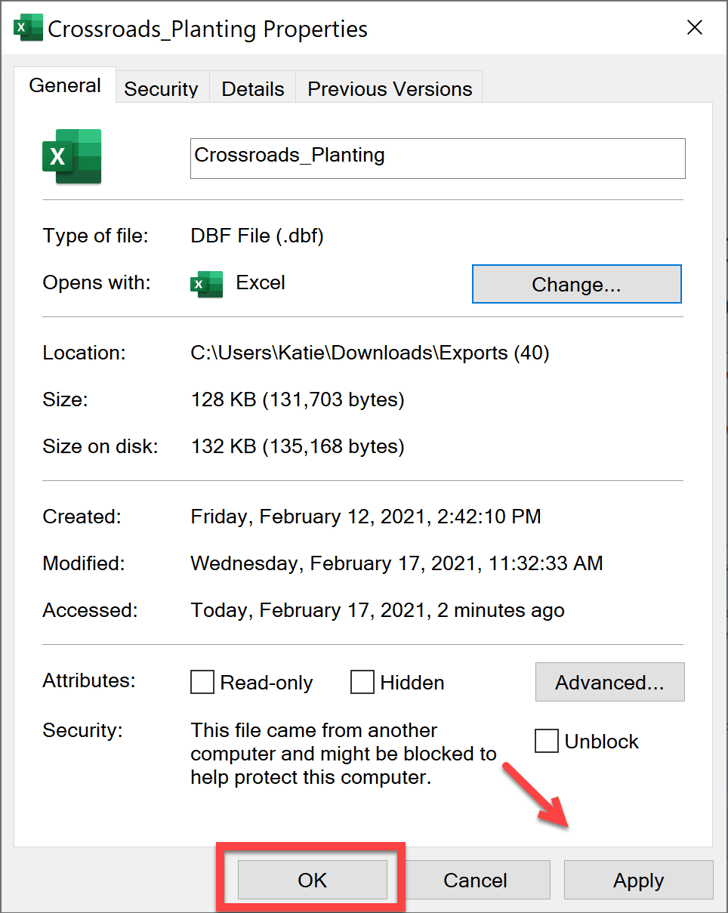Click the Excel icon in title bar

pyautogui.click(x=29, y=28)
